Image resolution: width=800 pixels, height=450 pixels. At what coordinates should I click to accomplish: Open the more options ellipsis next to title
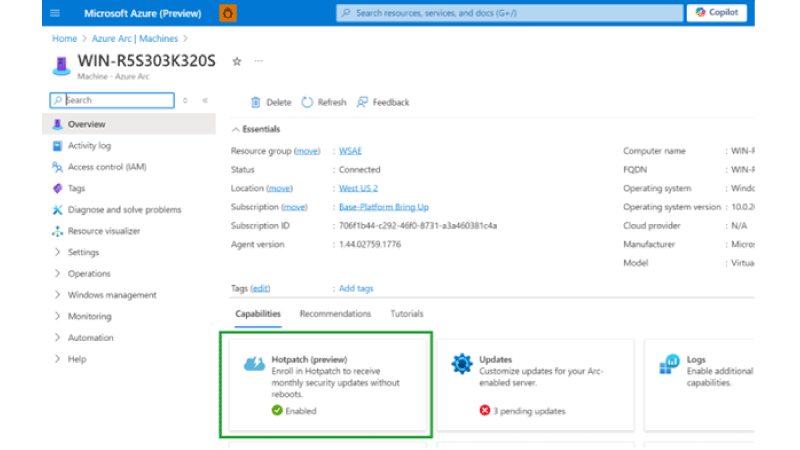(259, 61)
